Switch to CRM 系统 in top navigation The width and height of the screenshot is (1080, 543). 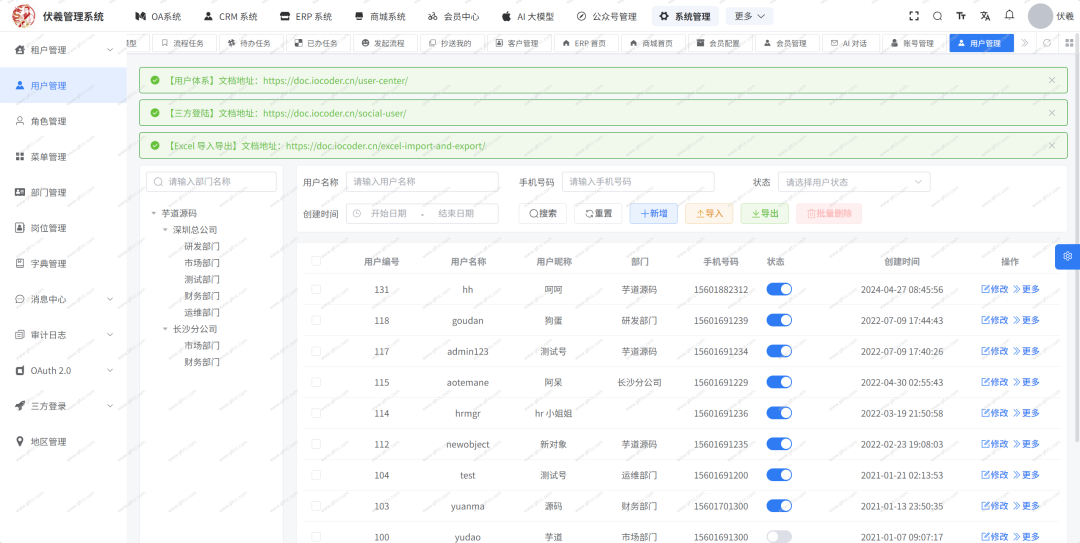tap(231, 16)
